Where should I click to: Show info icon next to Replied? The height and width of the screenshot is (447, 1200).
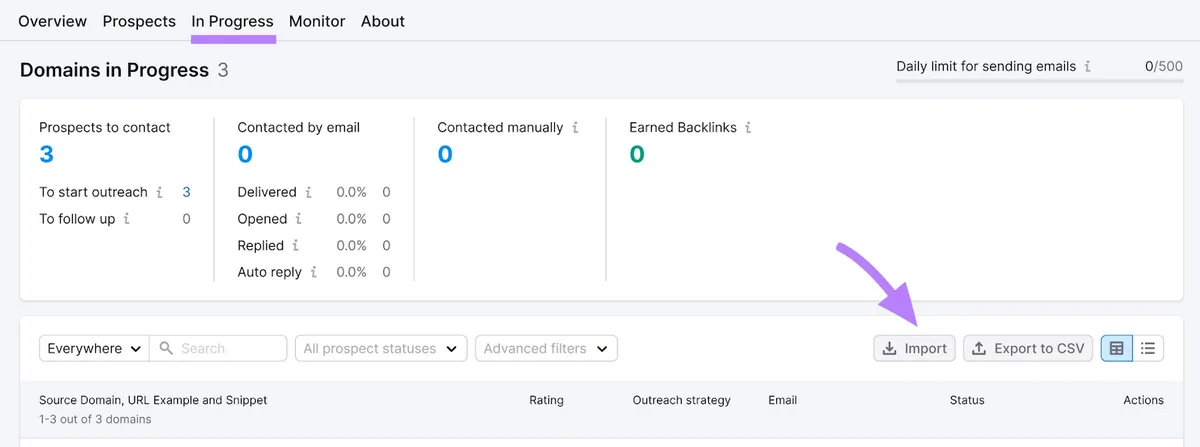coord(295,246)
